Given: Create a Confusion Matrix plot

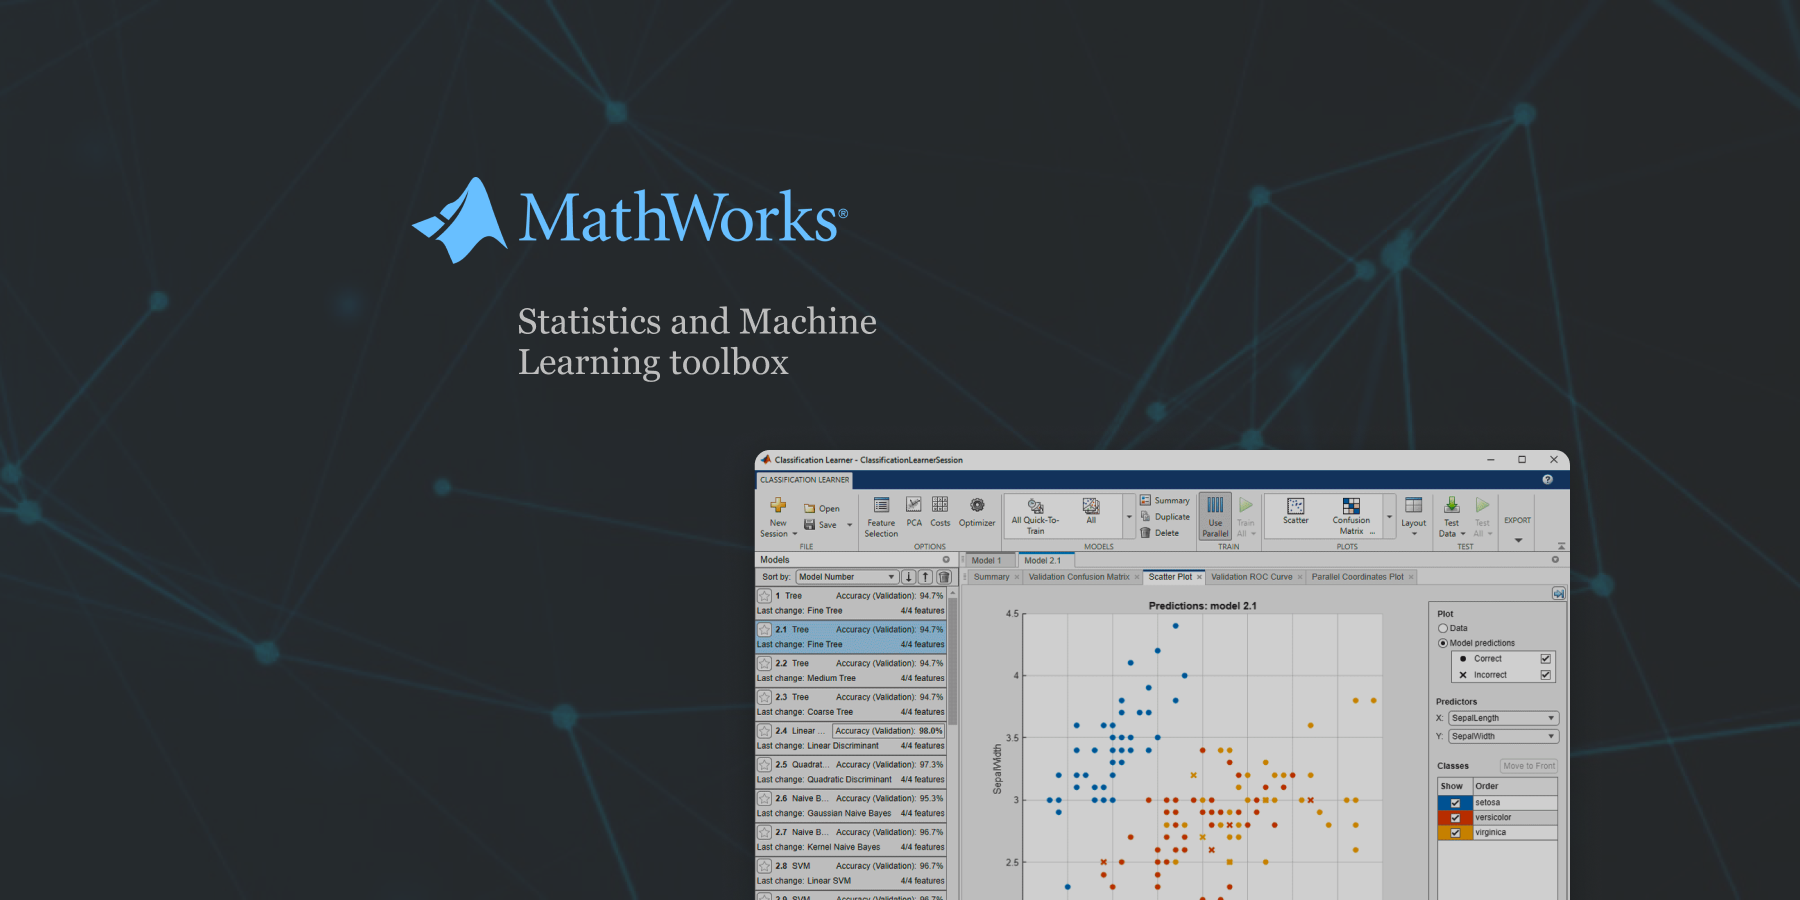Looking at the screenshot, I should pyautogui.click(x=1351, y=517).
